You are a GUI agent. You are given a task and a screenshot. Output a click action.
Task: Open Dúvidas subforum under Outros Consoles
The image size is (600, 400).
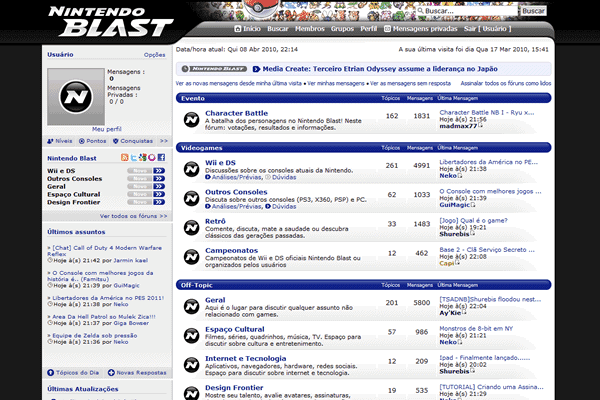click(284, 206)
